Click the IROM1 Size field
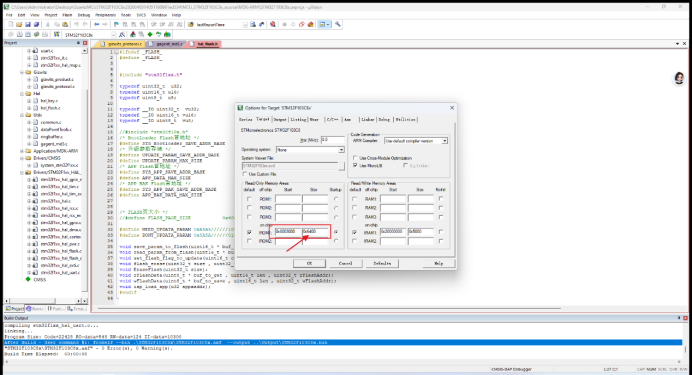 (316, 232)
